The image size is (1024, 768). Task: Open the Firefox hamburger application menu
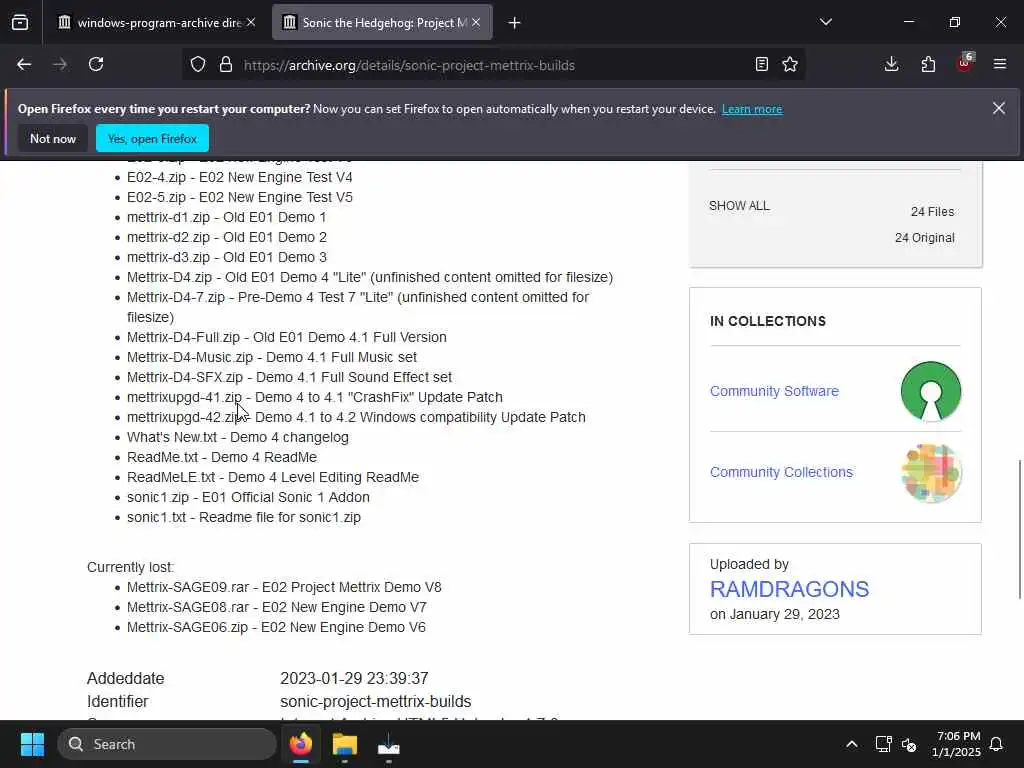[1000, 65]
